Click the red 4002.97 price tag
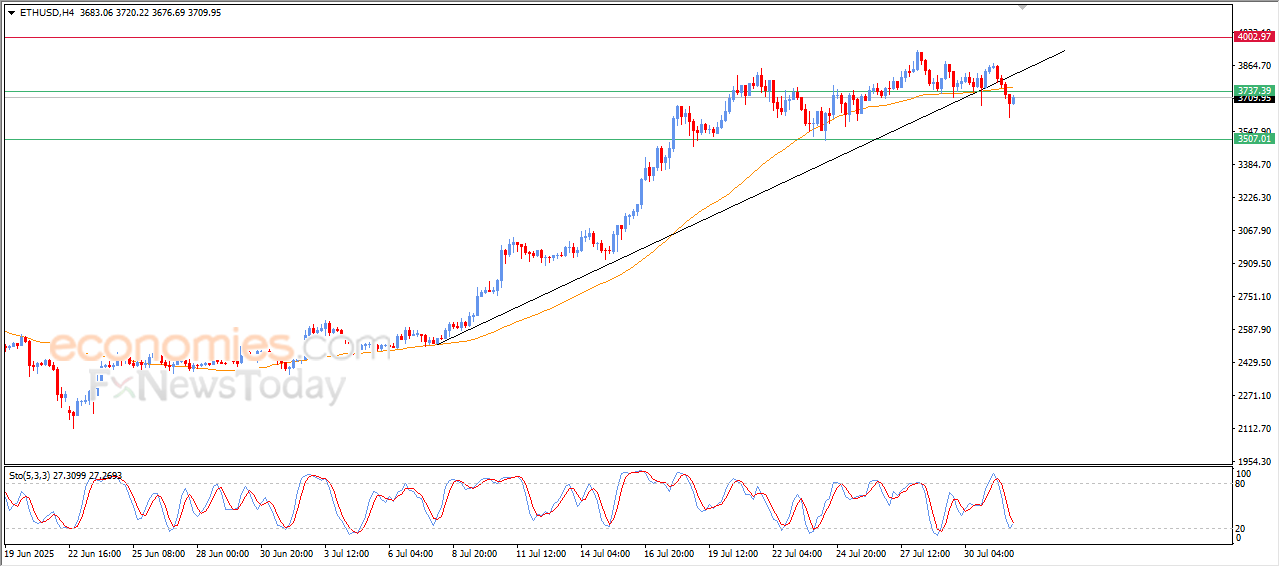Screen dimensions: 1280x567 coord(1254,37)
